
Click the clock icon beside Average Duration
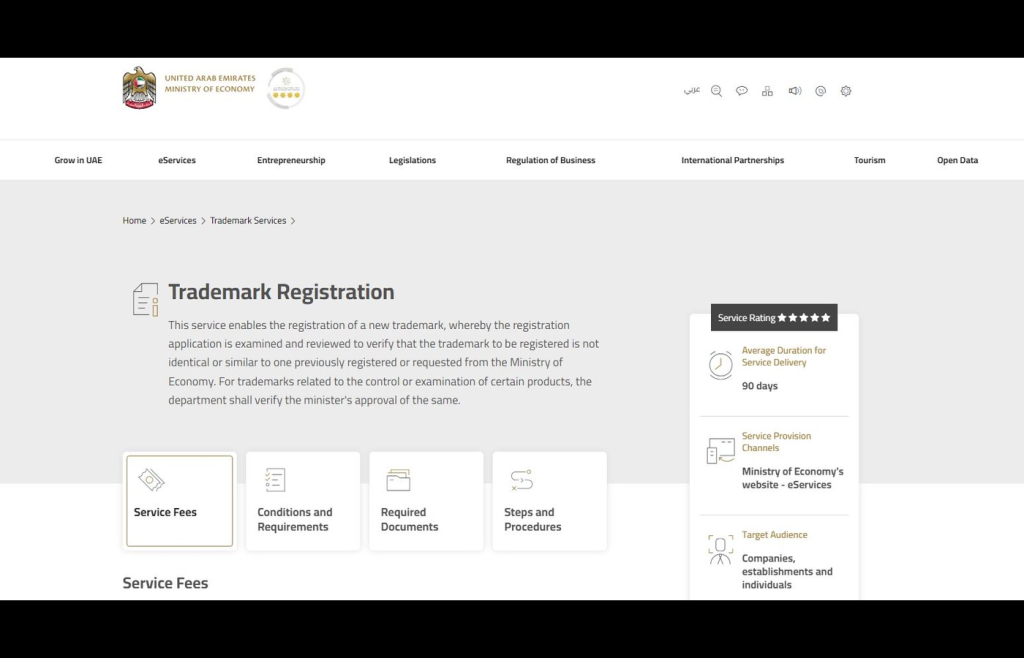[720, 363]
